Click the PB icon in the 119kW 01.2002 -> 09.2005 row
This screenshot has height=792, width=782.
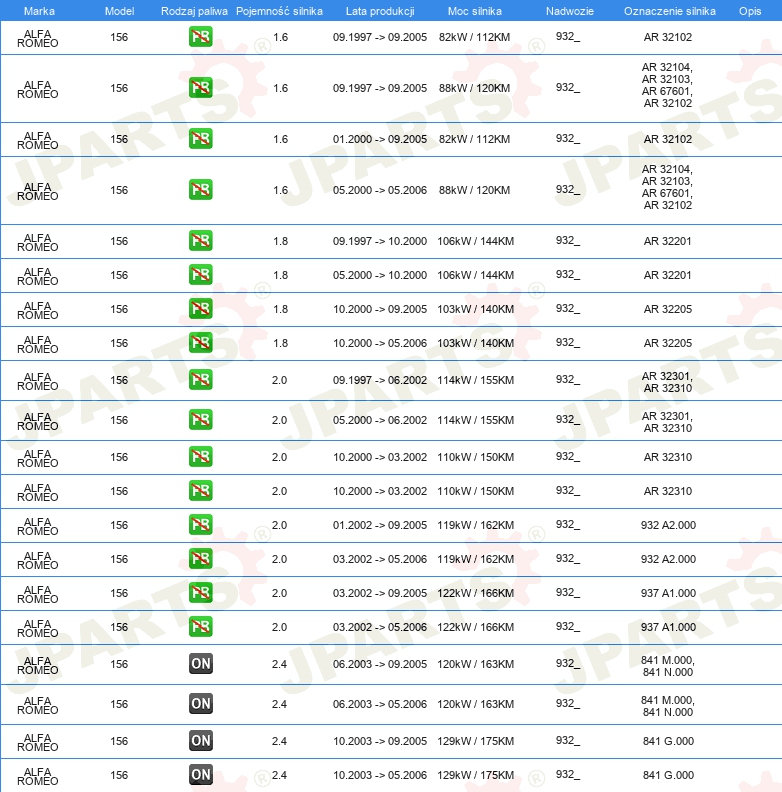click(x=201, y=525)
